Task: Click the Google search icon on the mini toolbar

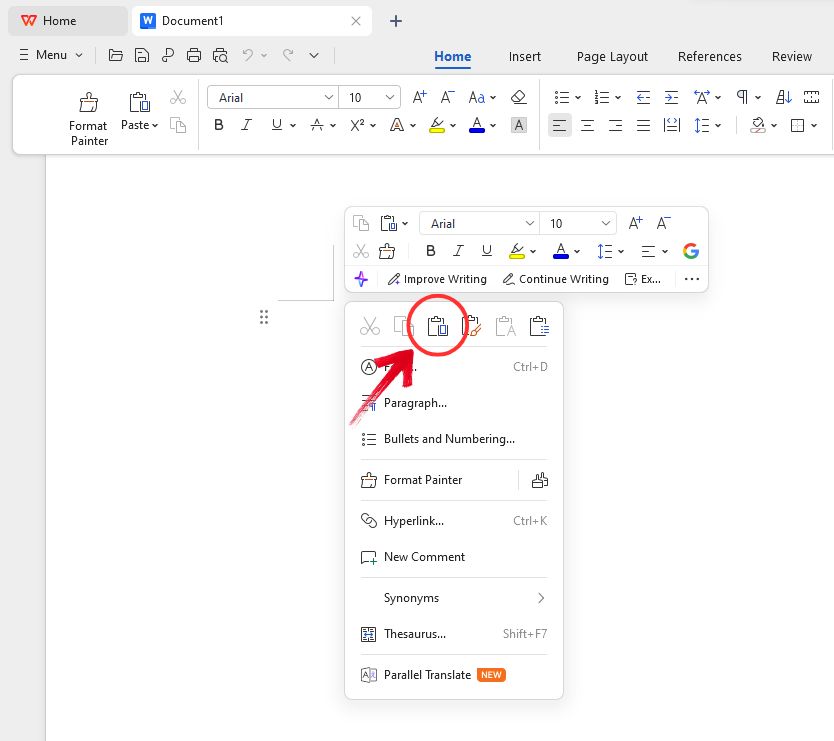Action: point(691,251)
